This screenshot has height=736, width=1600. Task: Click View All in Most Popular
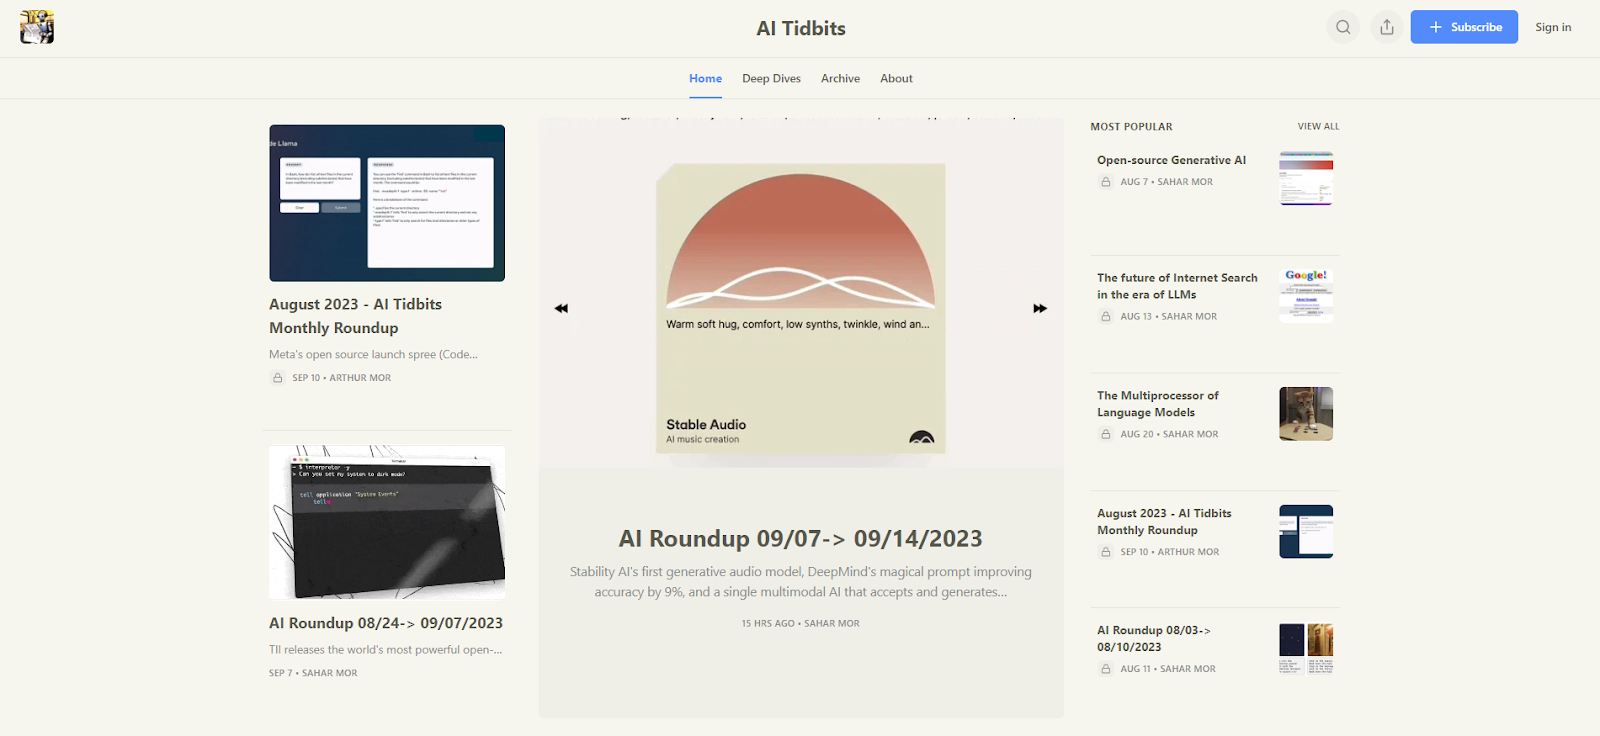[1318, 126]
